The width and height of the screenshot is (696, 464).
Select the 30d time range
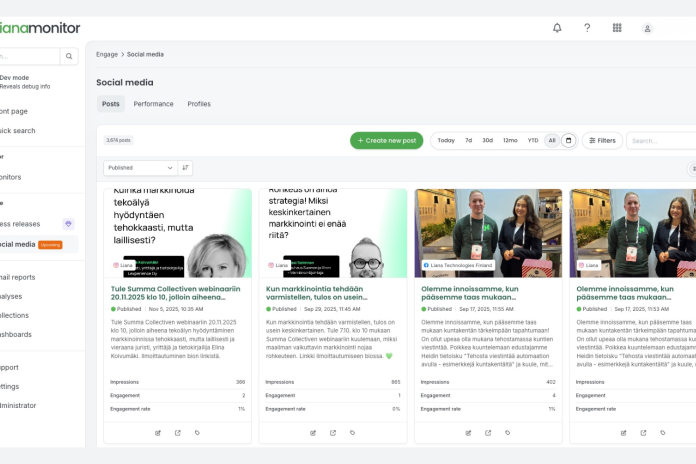click(487, 141)
